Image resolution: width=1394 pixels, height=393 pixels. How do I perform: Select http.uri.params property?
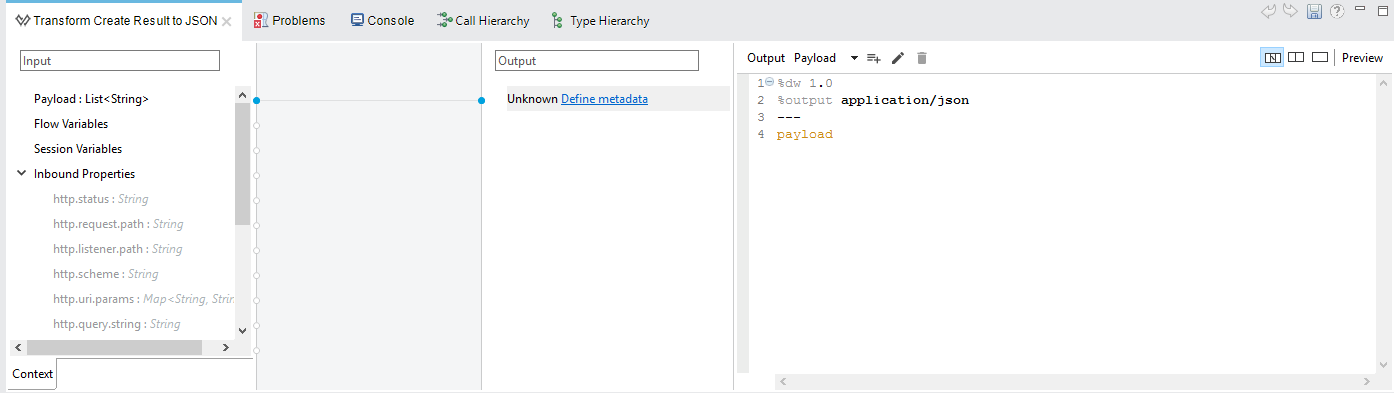click(143, 299)
